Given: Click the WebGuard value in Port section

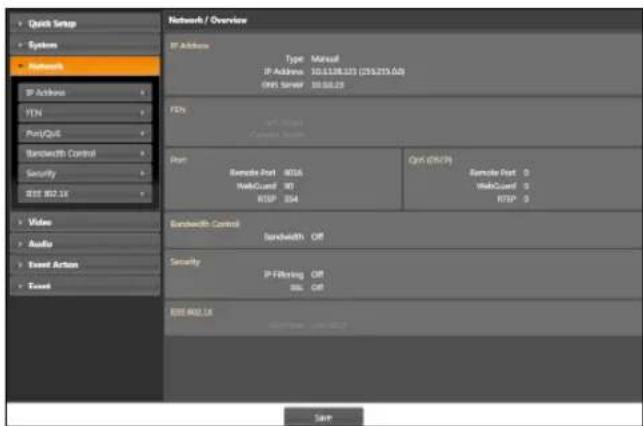Looking at the screenshot, I should coord(289,186).
